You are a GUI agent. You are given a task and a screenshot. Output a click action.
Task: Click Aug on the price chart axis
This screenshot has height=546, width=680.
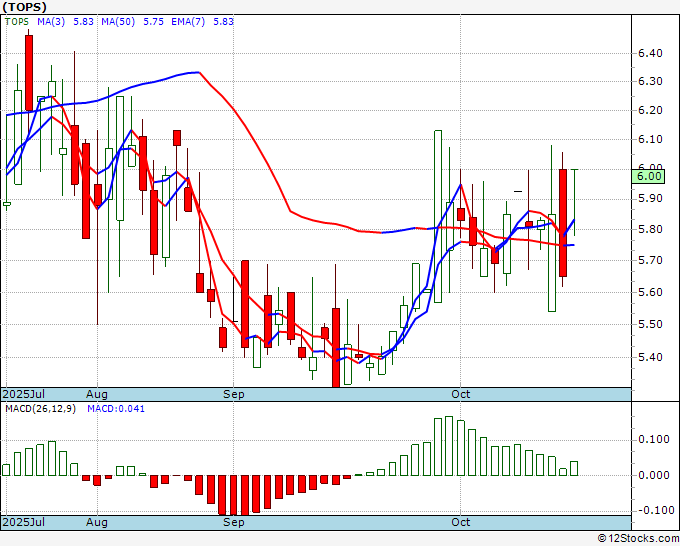97,394
